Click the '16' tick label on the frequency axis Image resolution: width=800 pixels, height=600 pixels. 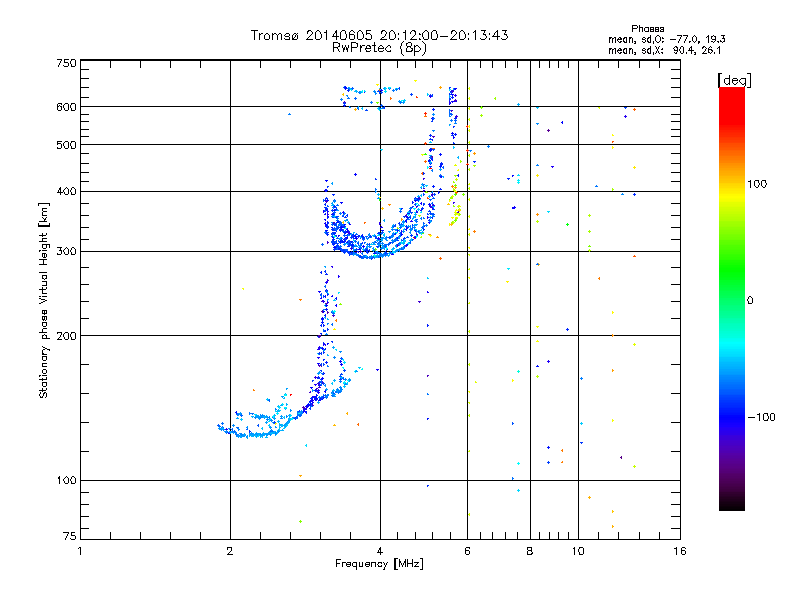[x=680, y=551]
